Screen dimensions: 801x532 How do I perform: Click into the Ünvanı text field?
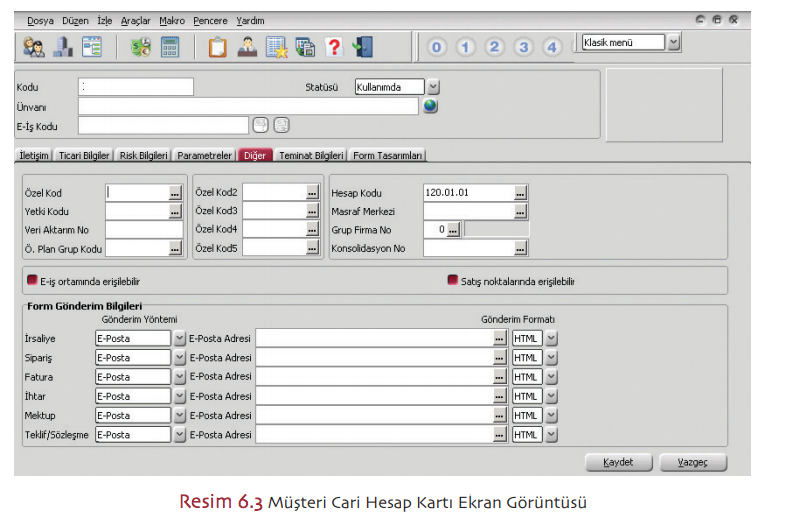click(247, 106)
